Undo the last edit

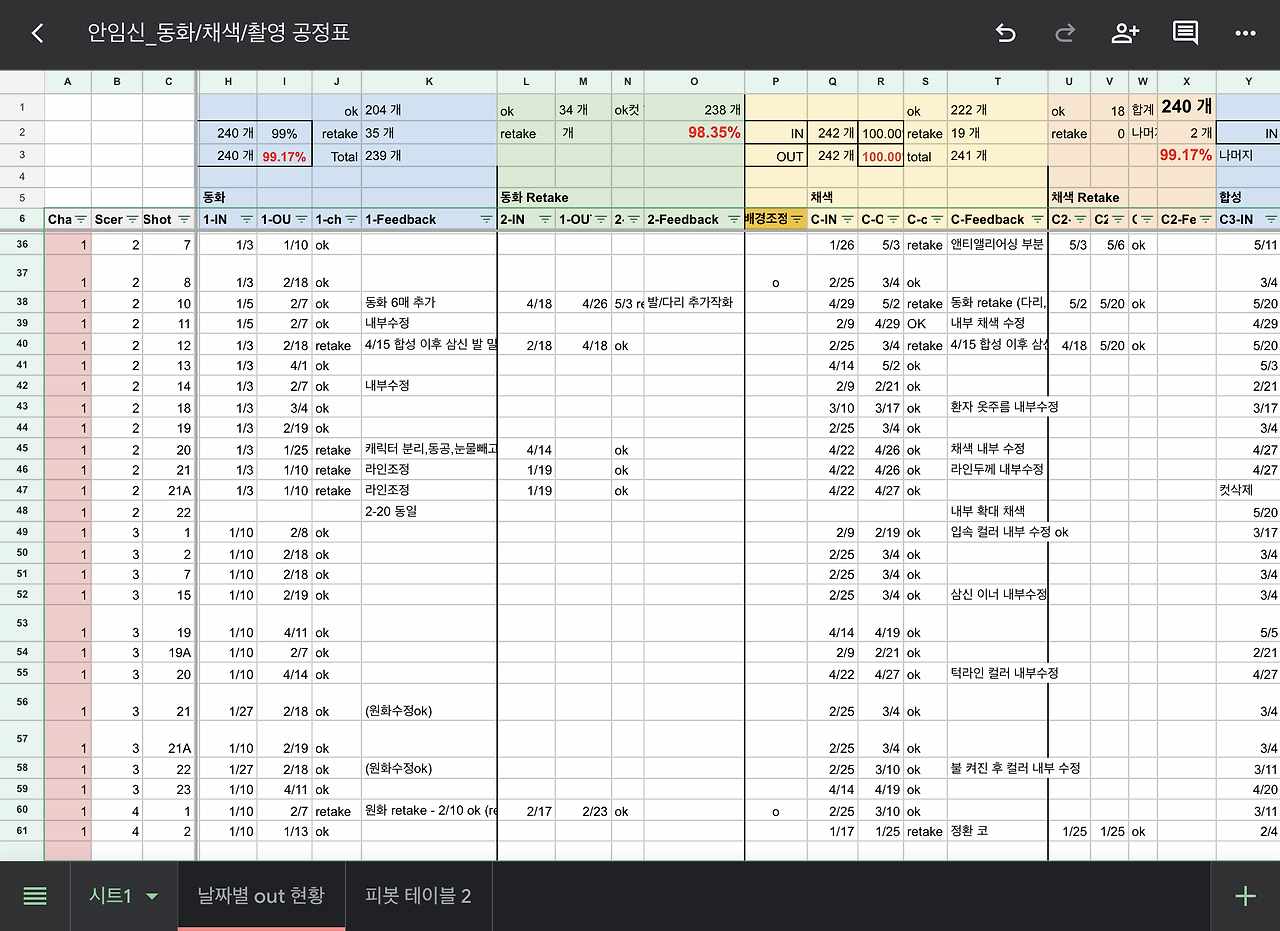1005,33
